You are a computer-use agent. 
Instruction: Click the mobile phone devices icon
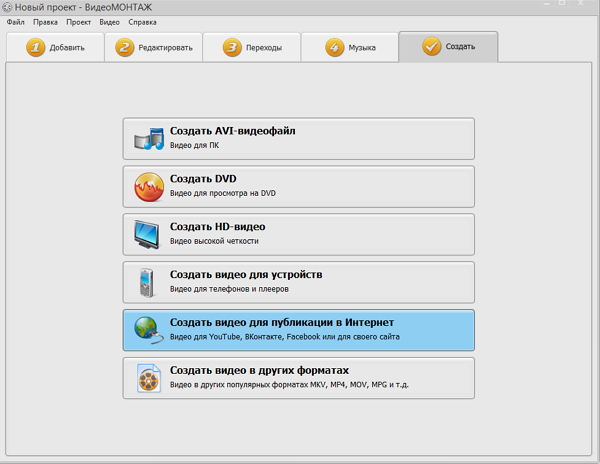point(147,283)
